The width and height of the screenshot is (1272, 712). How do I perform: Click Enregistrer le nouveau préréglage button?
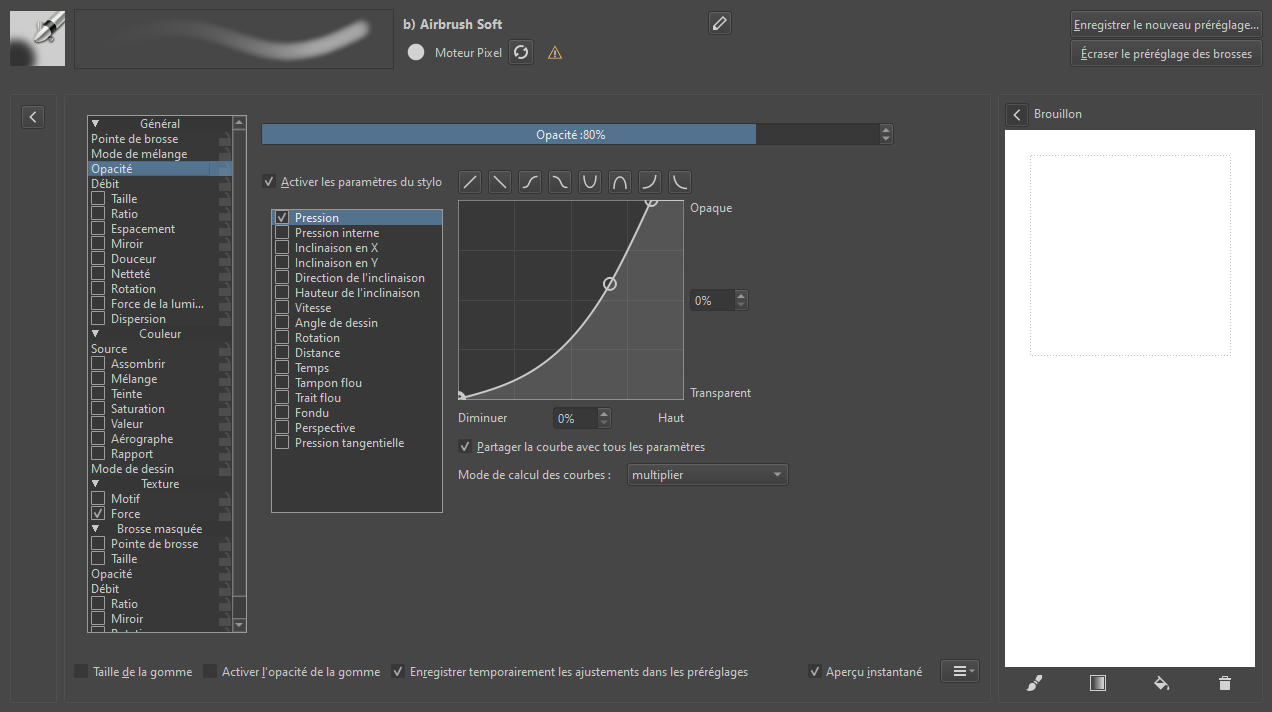1165,23
